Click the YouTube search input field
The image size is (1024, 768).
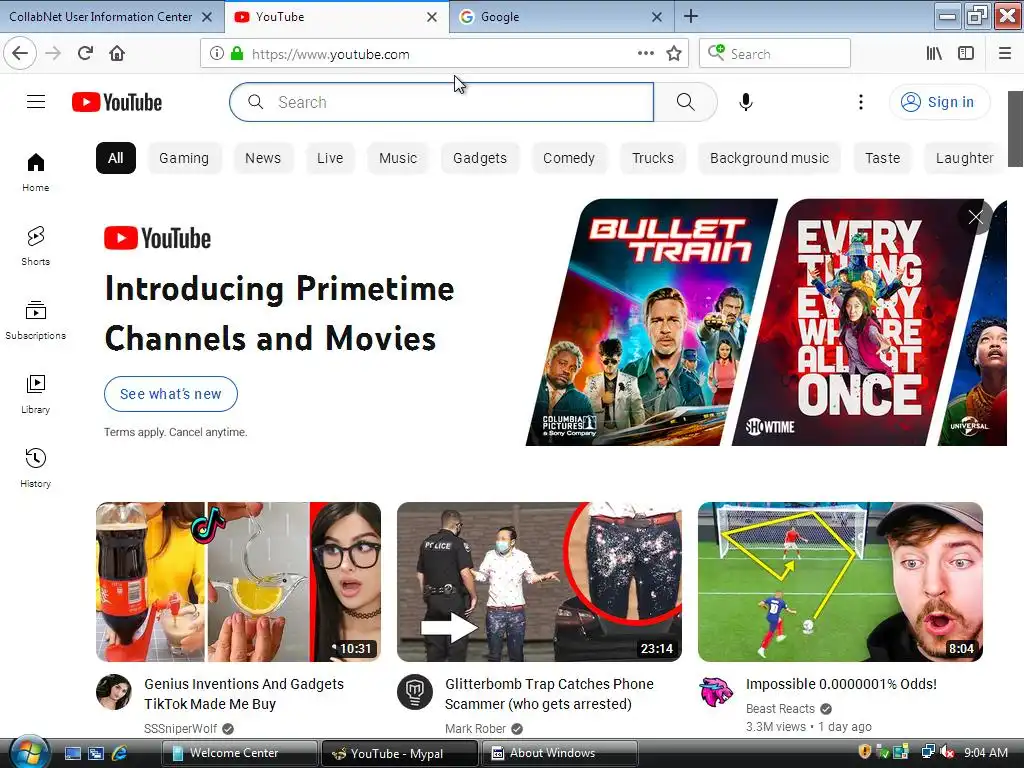[x=441, y=102]
